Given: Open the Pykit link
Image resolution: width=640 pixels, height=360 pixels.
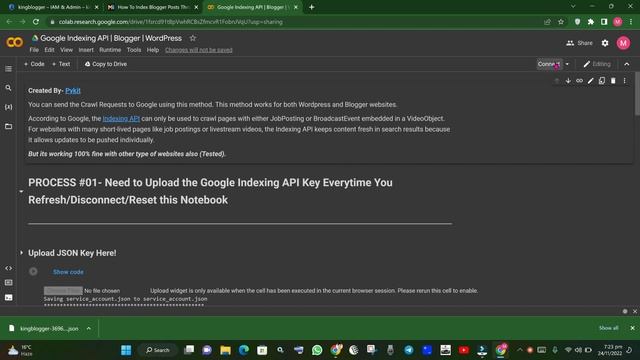Looking at the screenshot, I should 73,91.
